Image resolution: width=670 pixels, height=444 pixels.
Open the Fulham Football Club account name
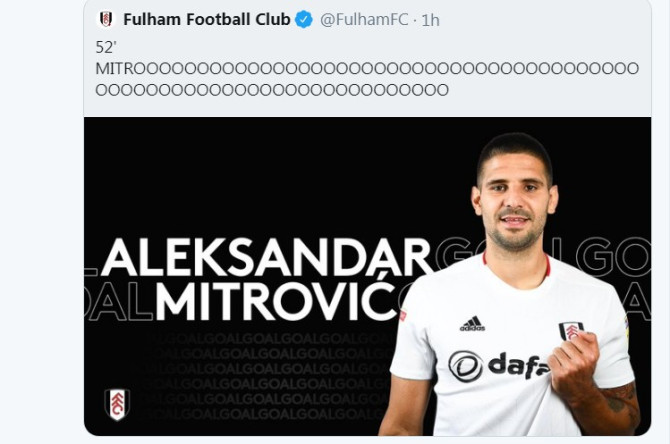point(206,20)
